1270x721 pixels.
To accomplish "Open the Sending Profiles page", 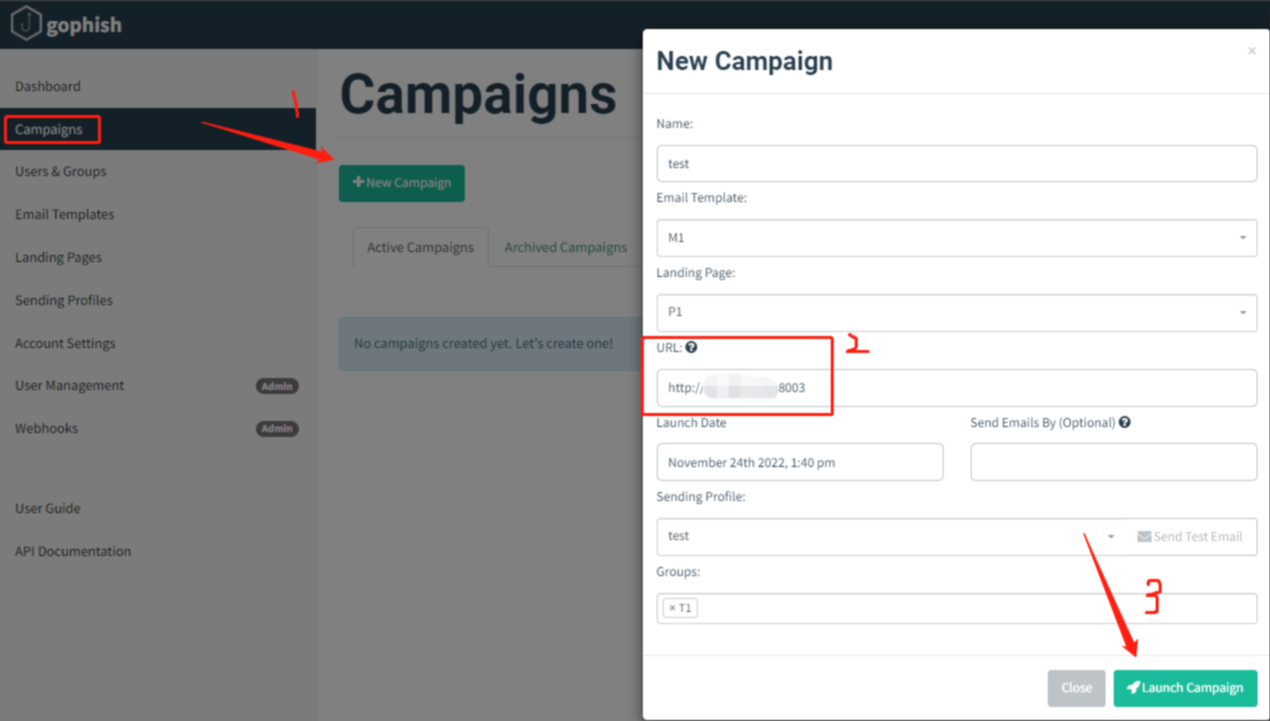I will tap(64, 300).
